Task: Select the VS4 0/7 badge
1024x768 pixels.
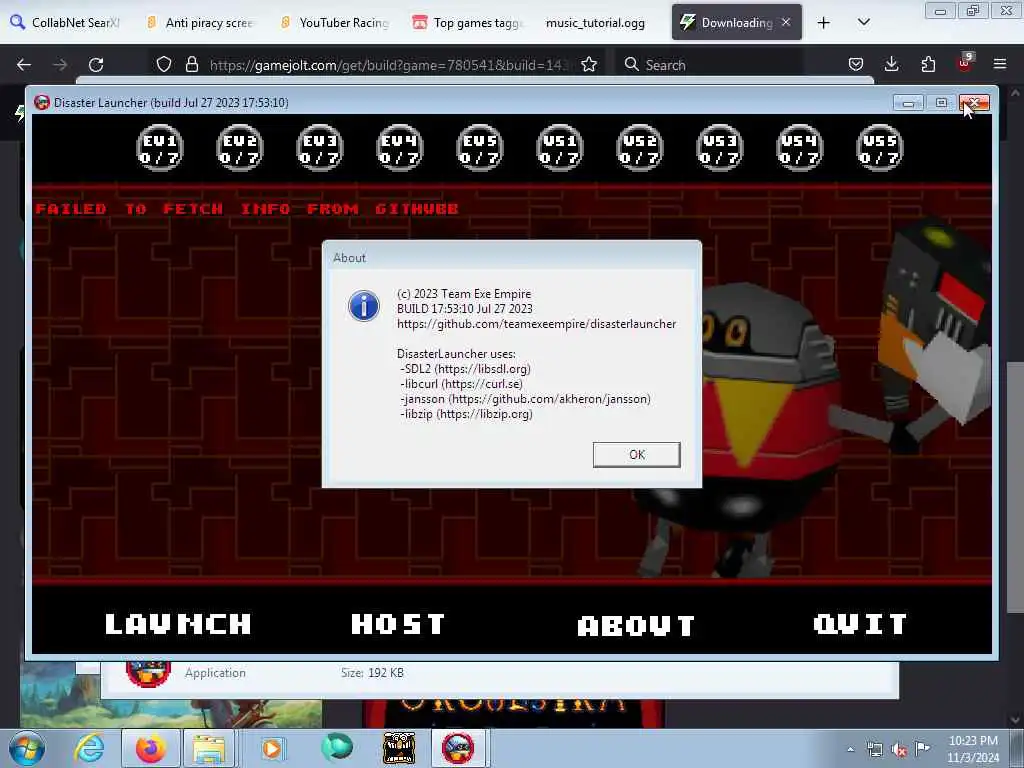Action: pos(800,148)
